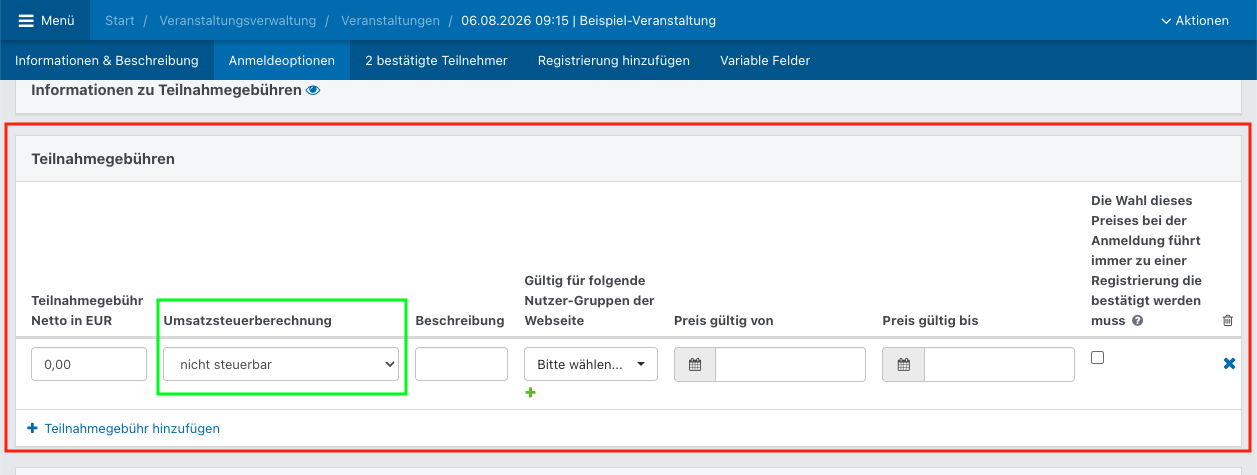Click calendar icon for Preis gültig von
Screen dimensions: 1257x475
click(x=695, y=364)
